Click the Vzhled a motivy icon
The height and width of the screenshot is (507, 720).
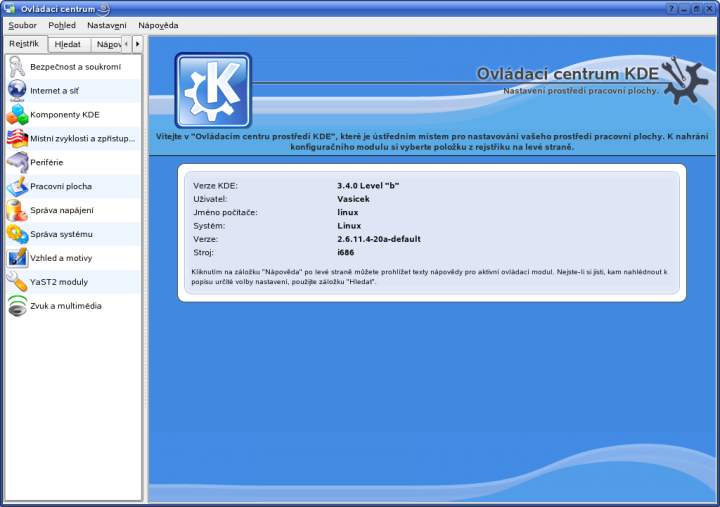coord(17,258)
